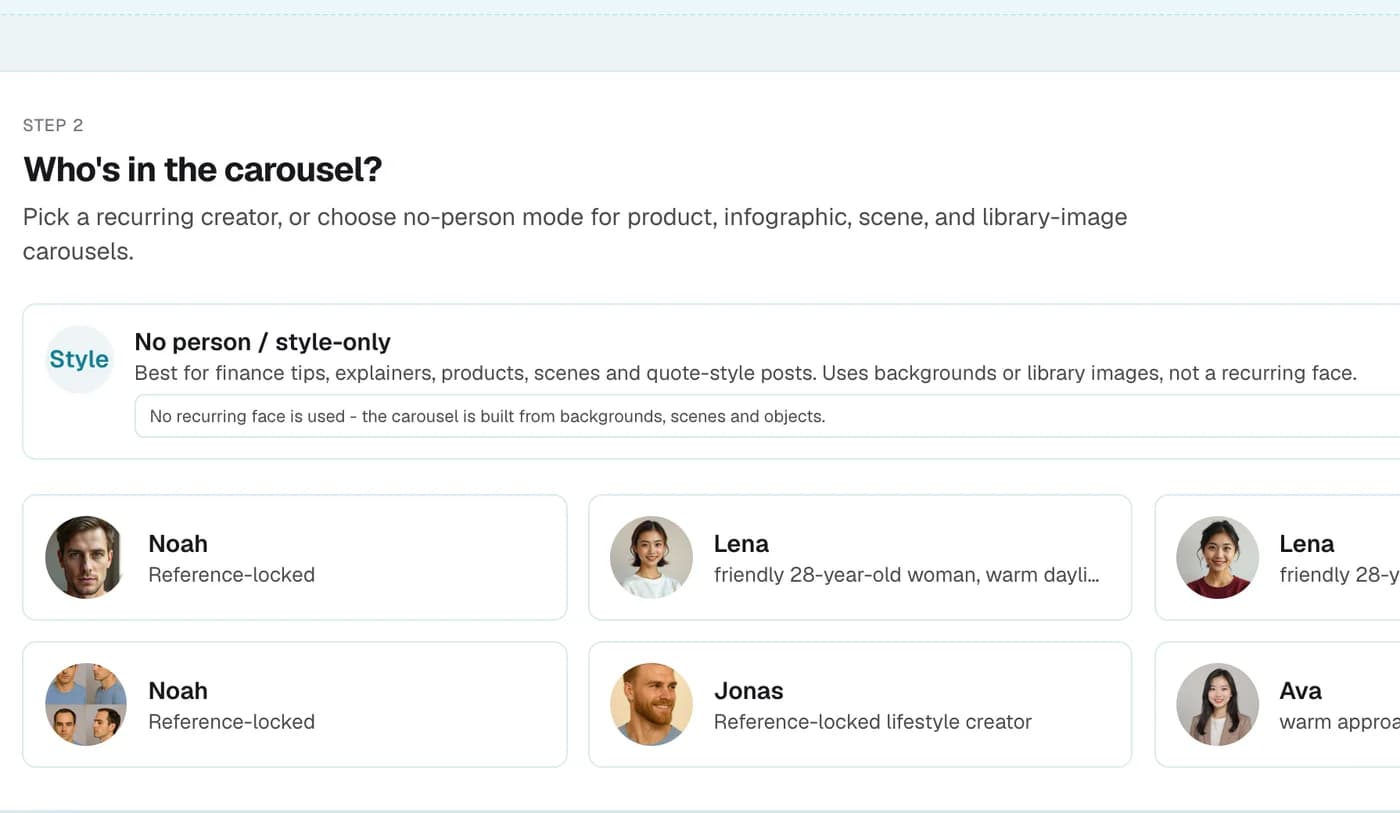The width and height of the screenshot is (1400, 813).
Task: Click Ava's avatar photo
Action: pos(1217,704)
